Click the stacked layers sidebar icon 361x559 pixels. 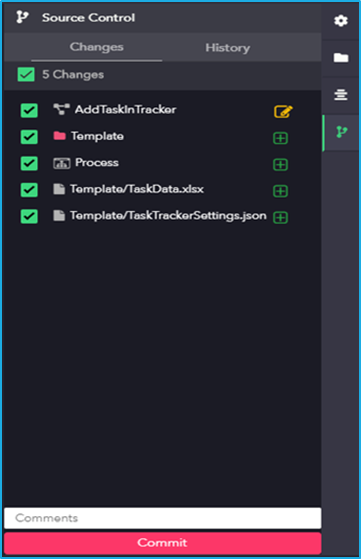click(341, 95)
